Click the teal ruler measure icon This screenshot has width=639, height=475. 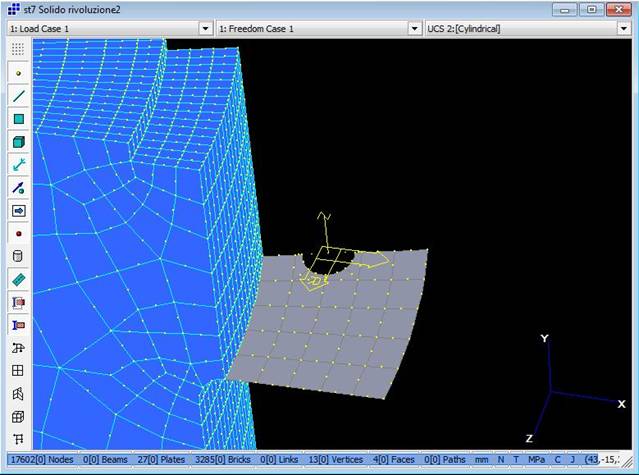18,279
